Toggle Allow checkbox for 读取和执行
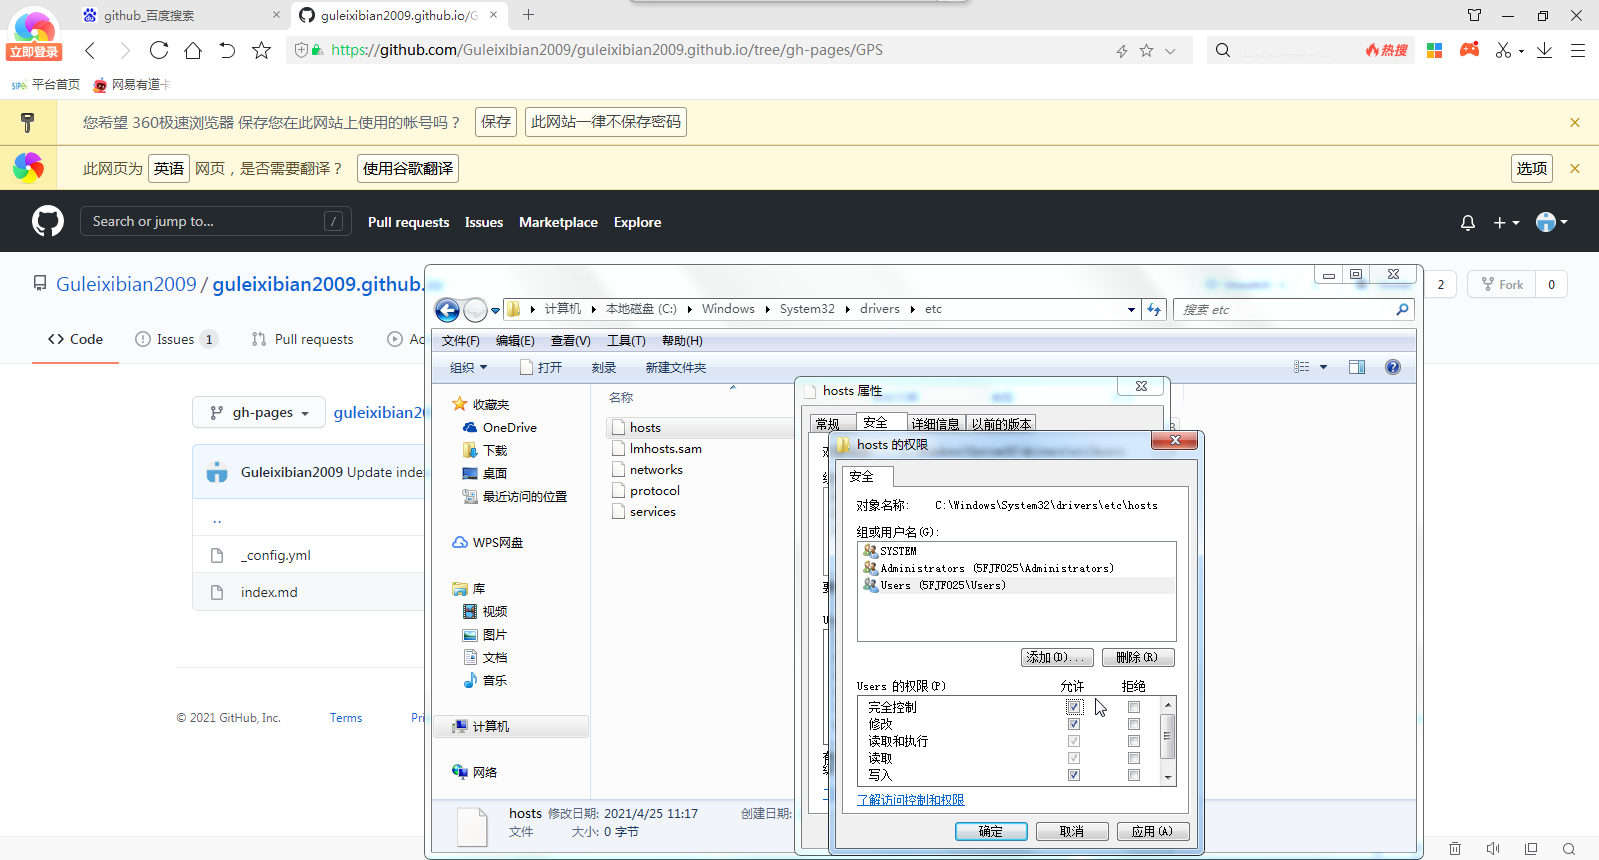 (1074, 741)
